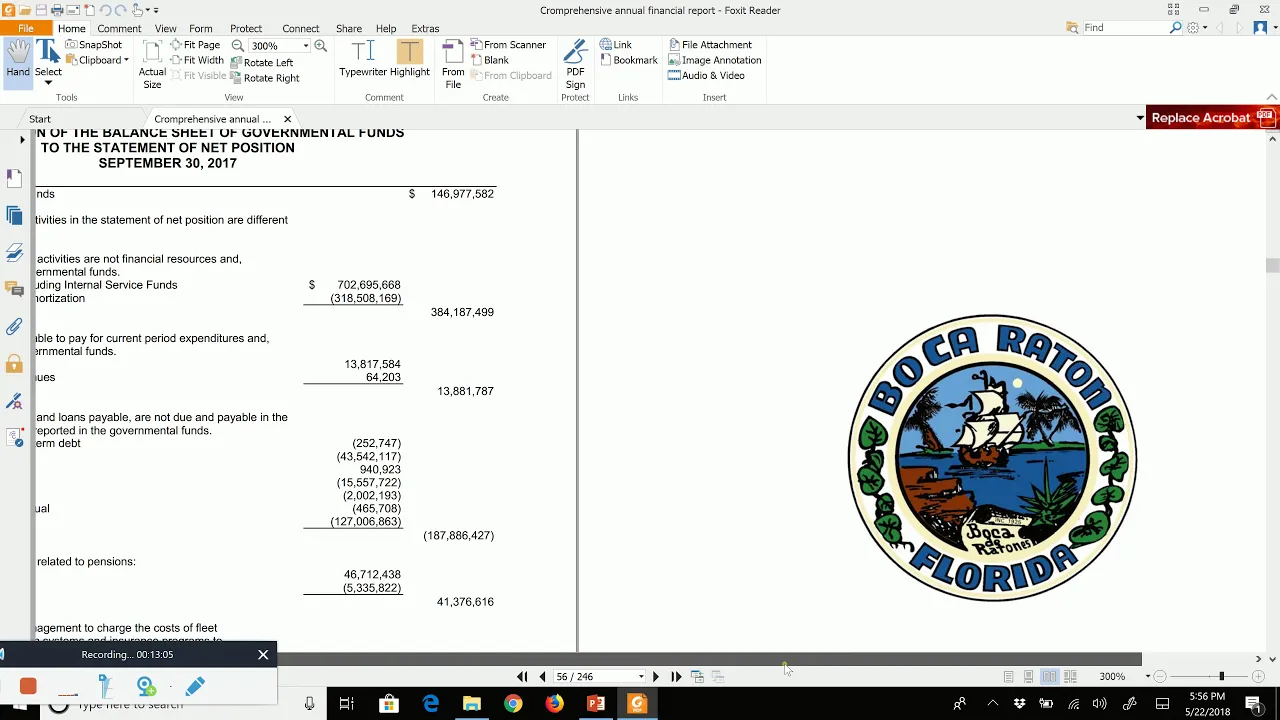This screenshot has height=720, width=1280.
Task: Open the tab list dropdown arrow near Replace Acrobat
Action: tap(1140, 118)
